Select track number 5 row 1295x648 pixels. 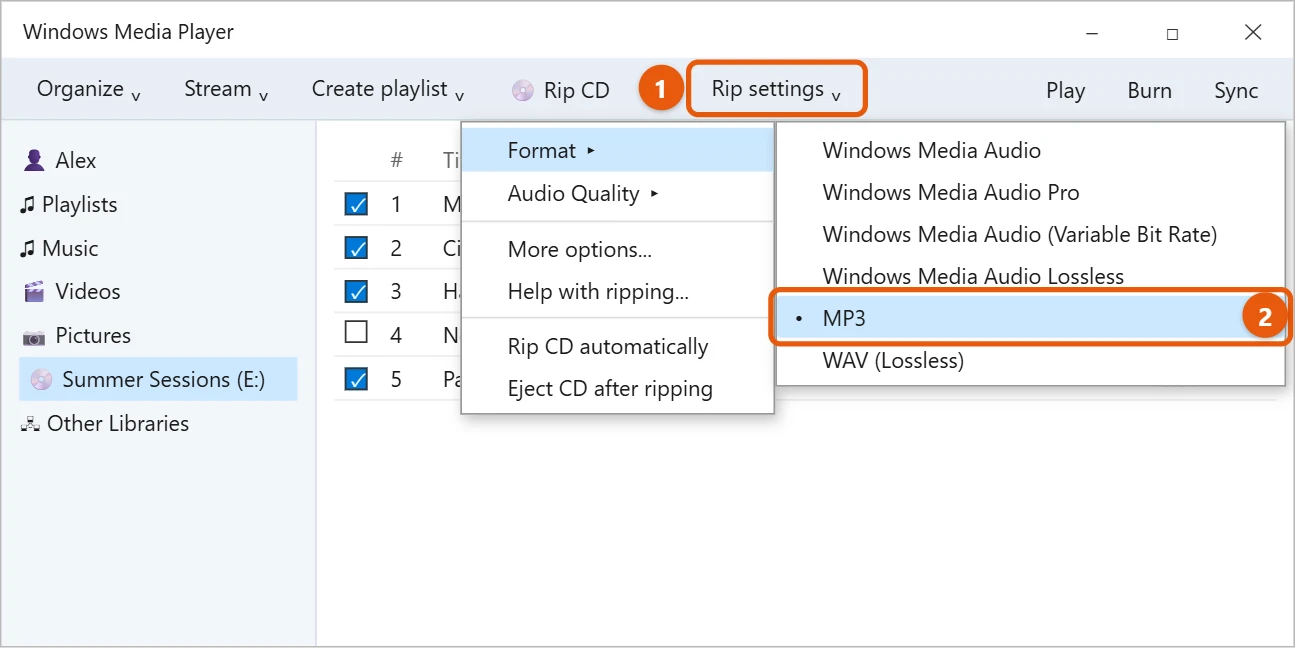[x=397, y=379]
